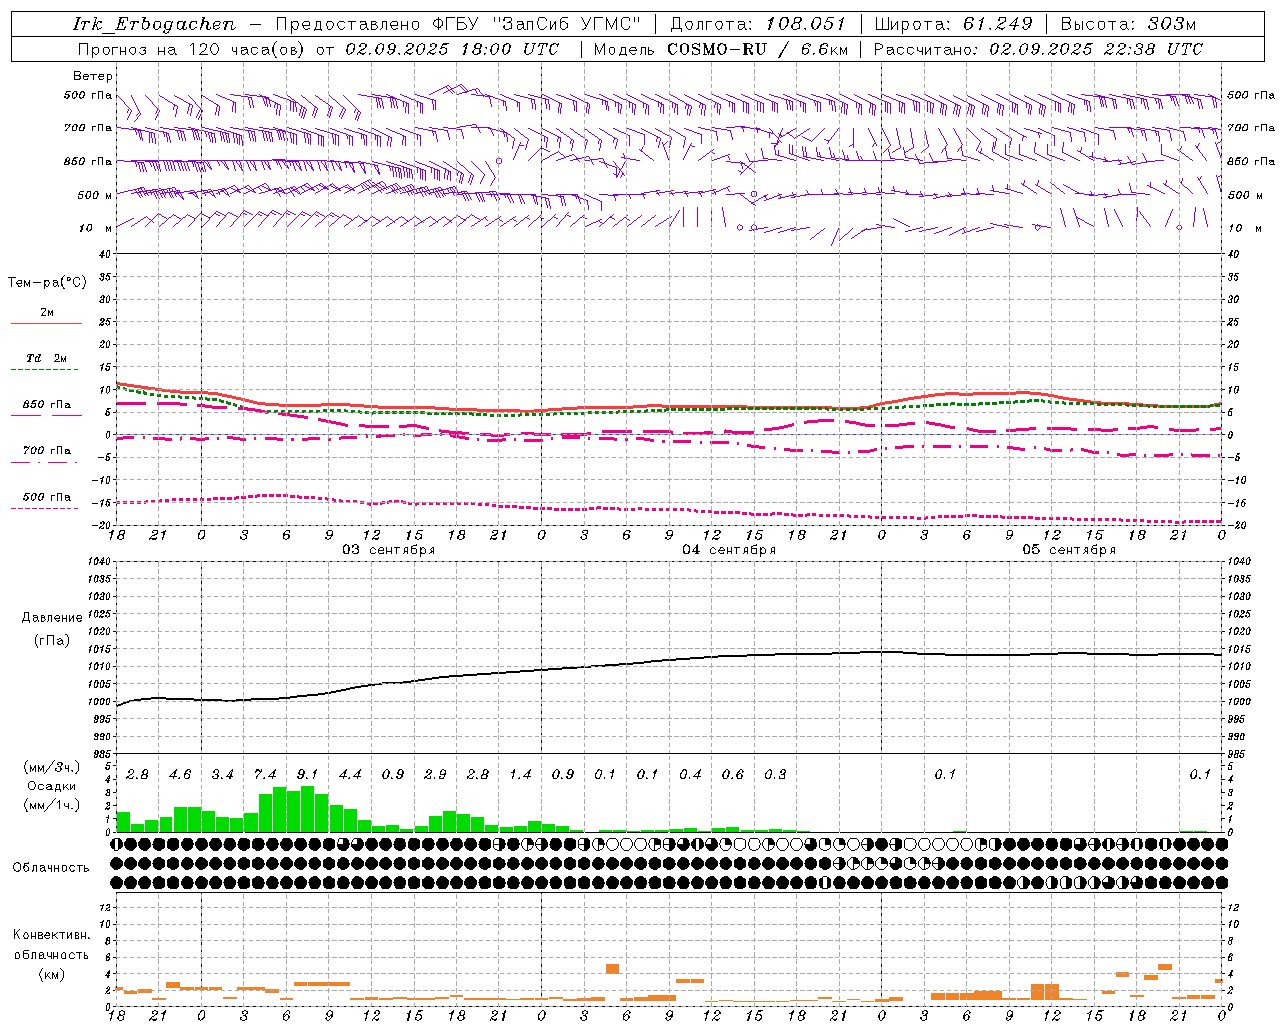This screenshot has height=1024, width=1280.
Task: Click the 'Тем-ра(°C)' temperature panel label
Action: pyautogui.click(x=47, y=283)
